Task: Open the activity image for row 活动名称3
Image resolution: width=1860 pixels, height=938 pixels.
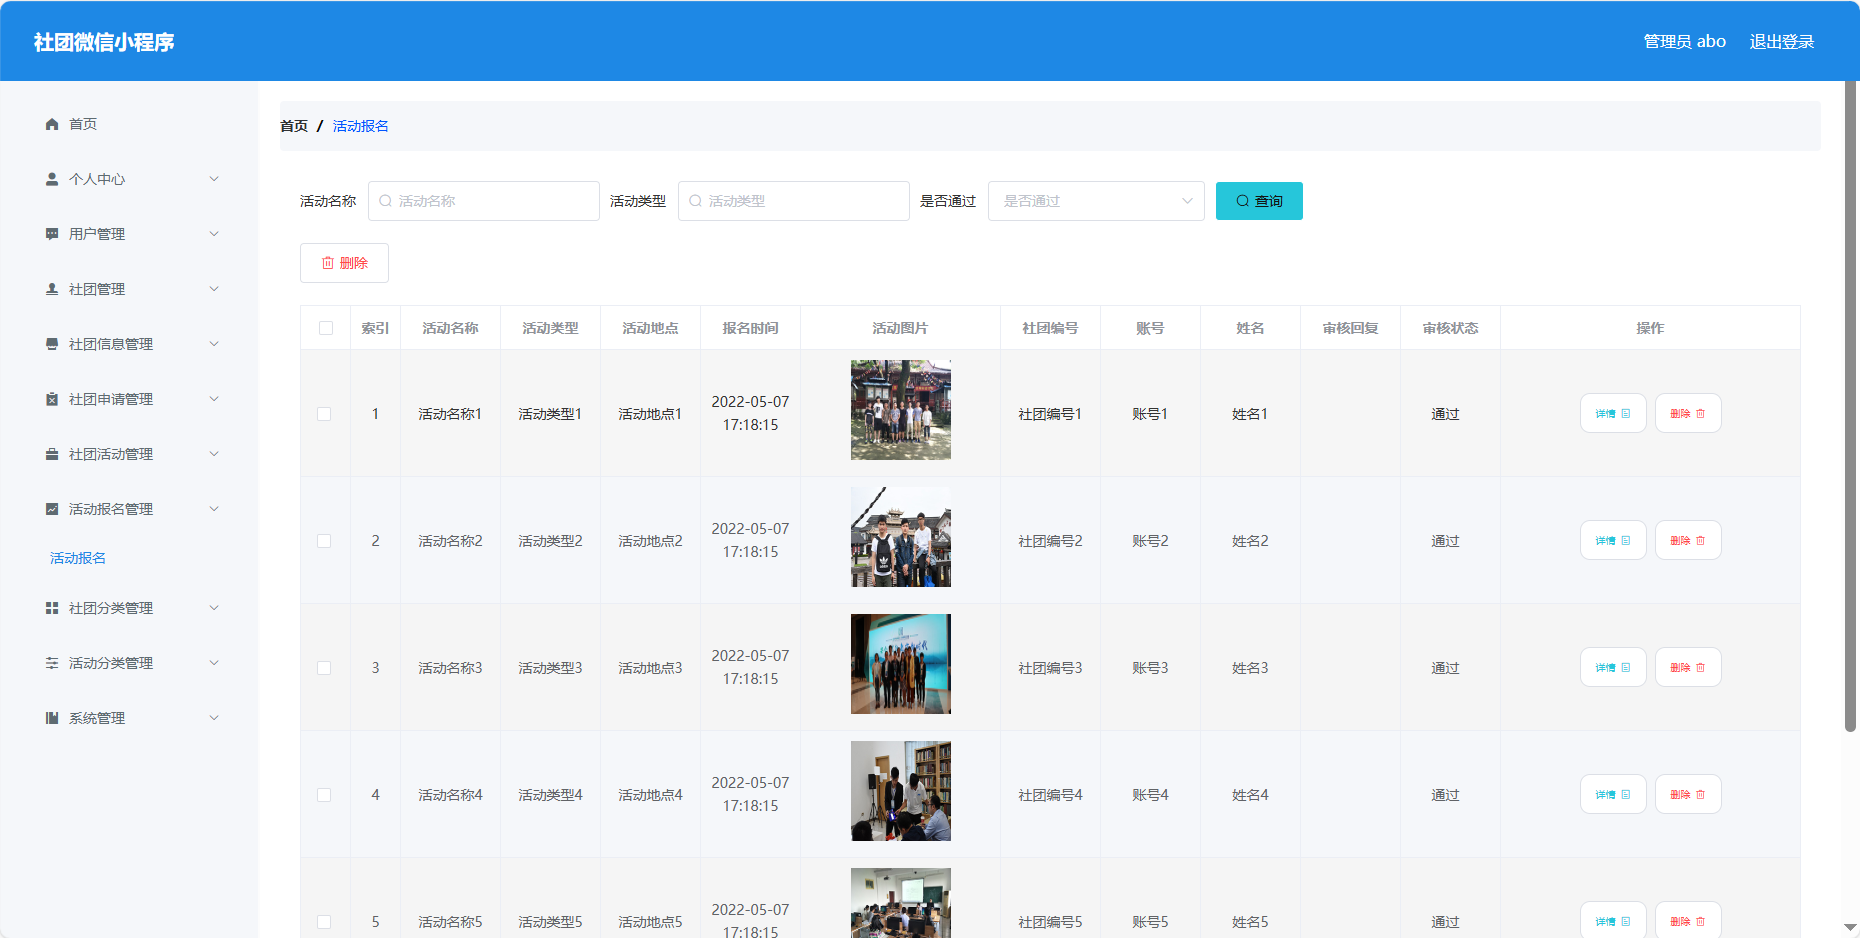Action: [x=901, y=664]
